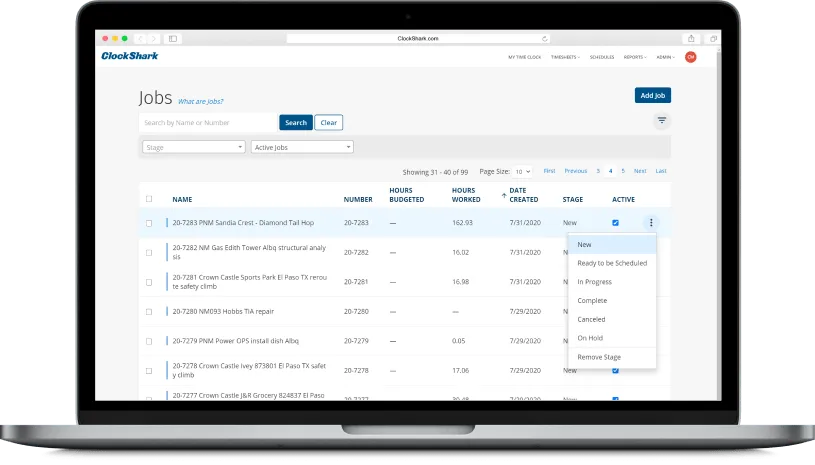The height and width of the screenshot is (465, 815).
Task: Select checkbox for job 20-7279 PNM Power
Action: pos(149,341)
